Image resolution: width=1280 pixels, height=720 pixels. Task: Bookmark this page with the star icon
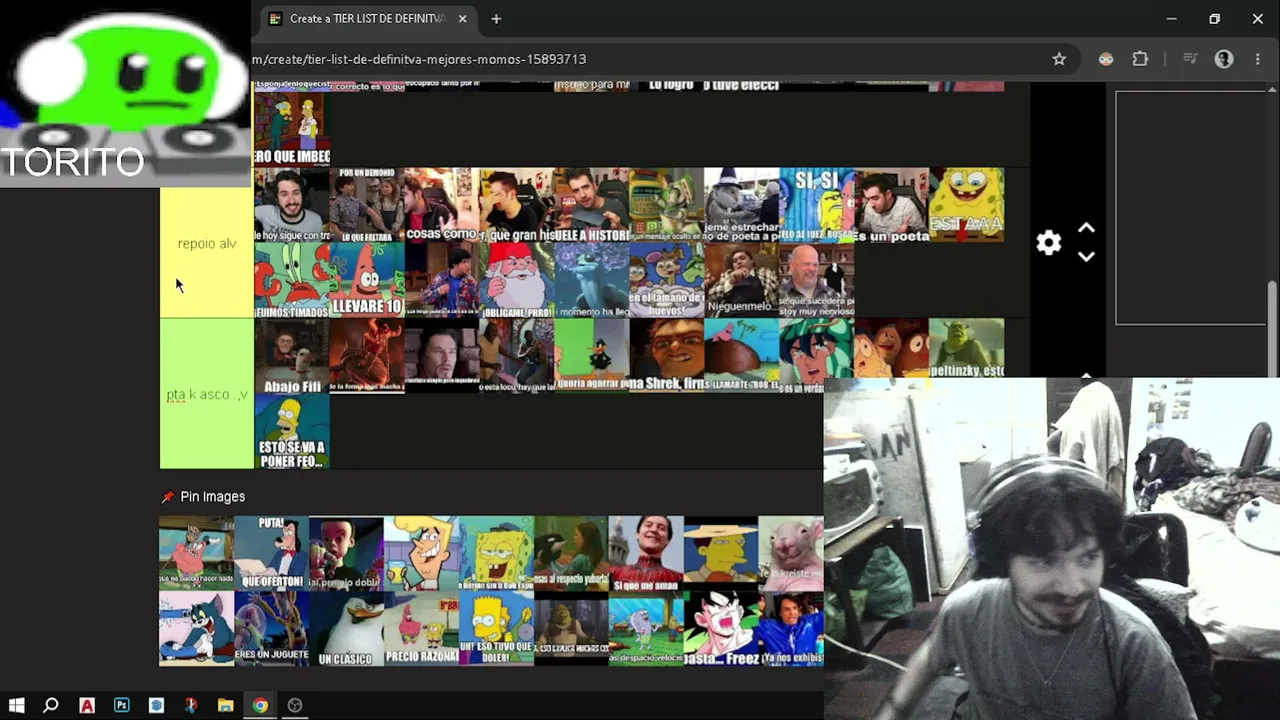[x=1059, y=59]
